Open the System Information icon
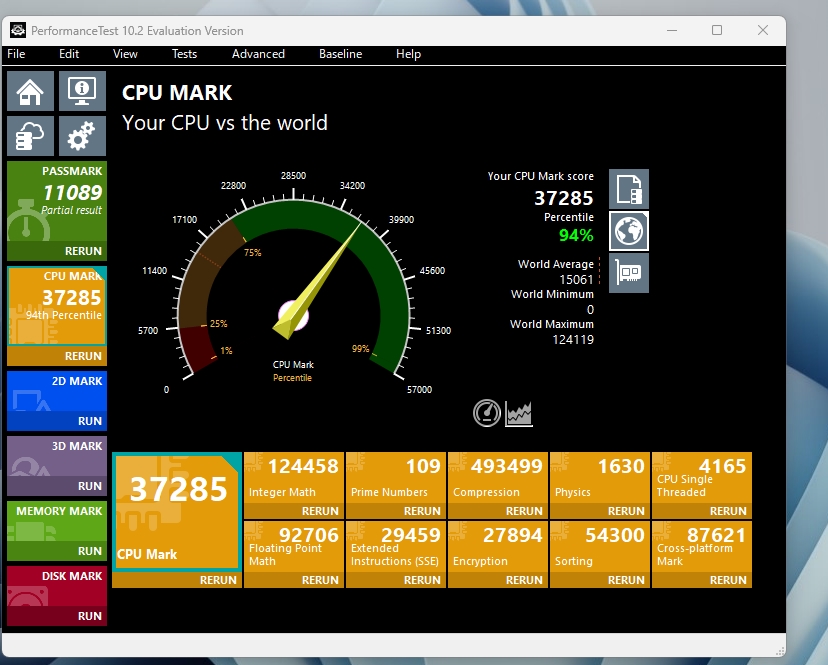The width and height of the screenshot is (828, 665). (x=82, y=91)
